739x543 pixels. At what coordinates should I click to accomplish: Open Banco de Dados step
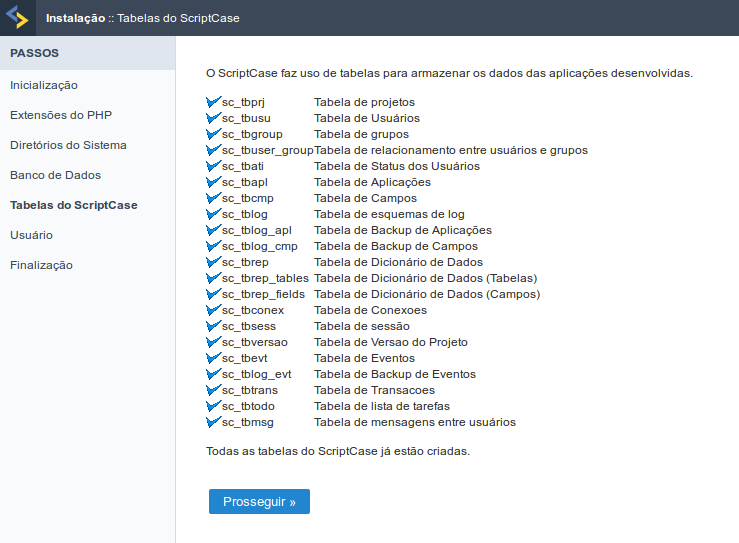56,175
